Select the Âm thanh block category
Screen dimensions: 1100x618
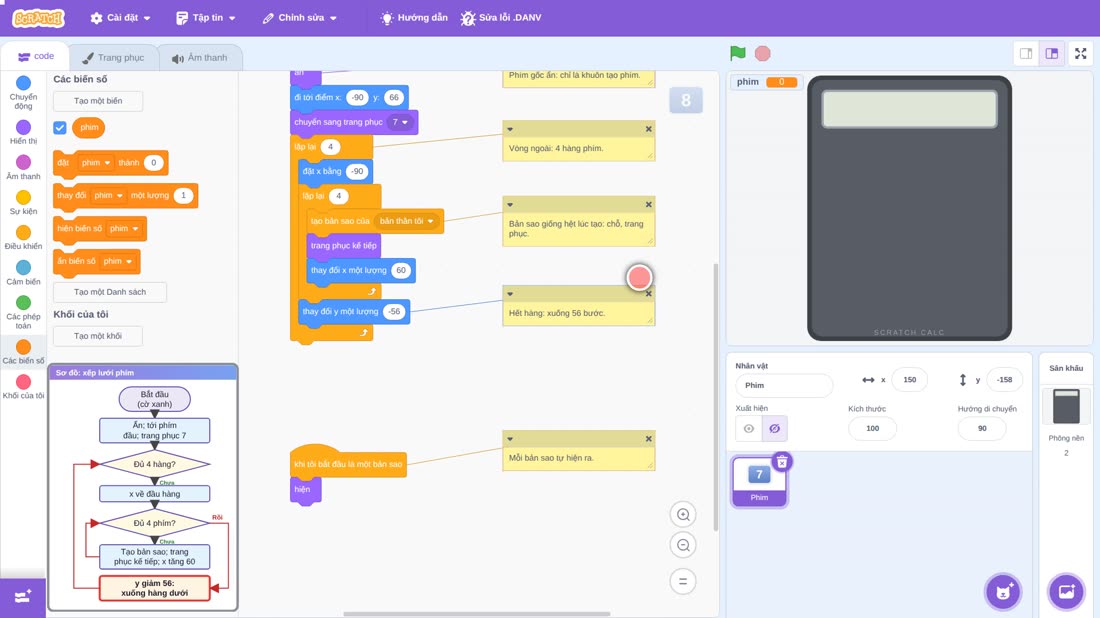tap(23, 167)
